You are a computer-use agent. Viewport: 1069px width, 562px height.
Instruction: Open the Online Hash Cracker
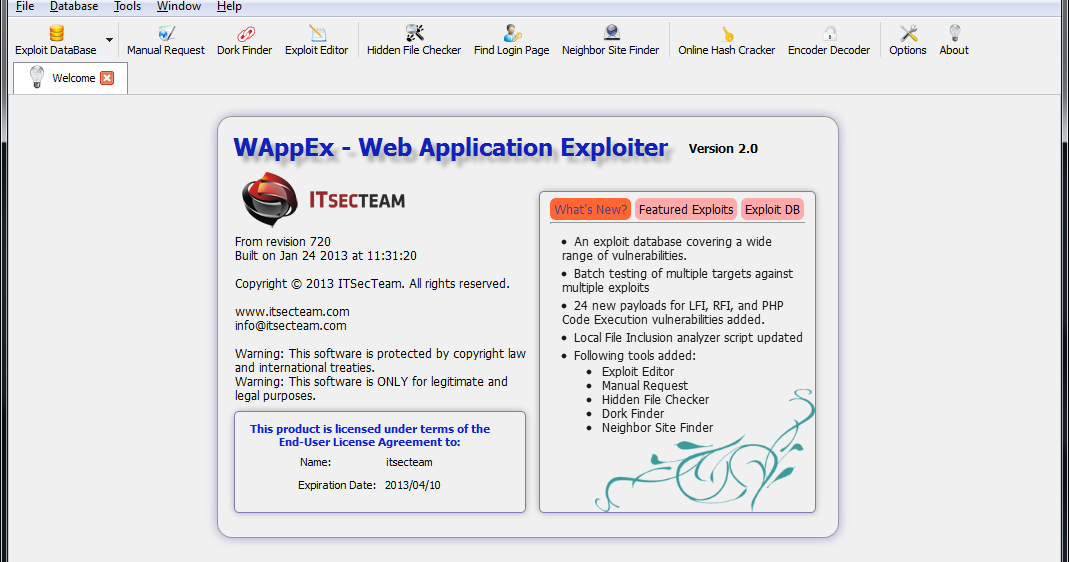(x=726, y=40)
